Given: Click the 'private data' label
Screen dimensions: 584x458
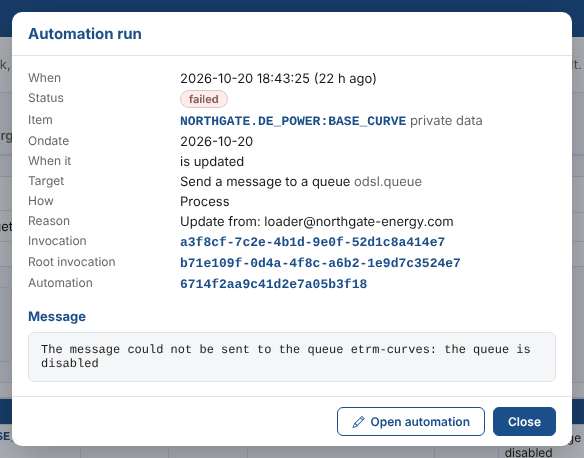Looking at the screenshot, I should point(446,121).
